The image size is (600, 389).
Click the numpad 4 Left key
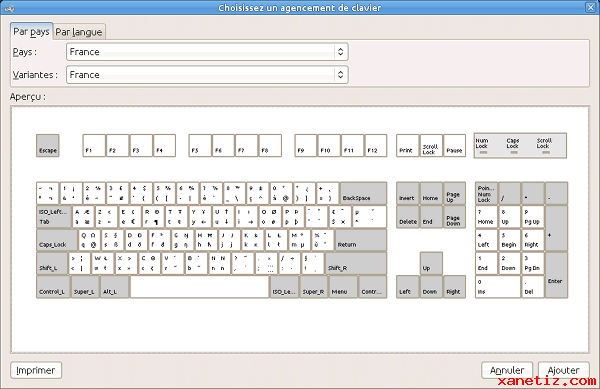486,240
